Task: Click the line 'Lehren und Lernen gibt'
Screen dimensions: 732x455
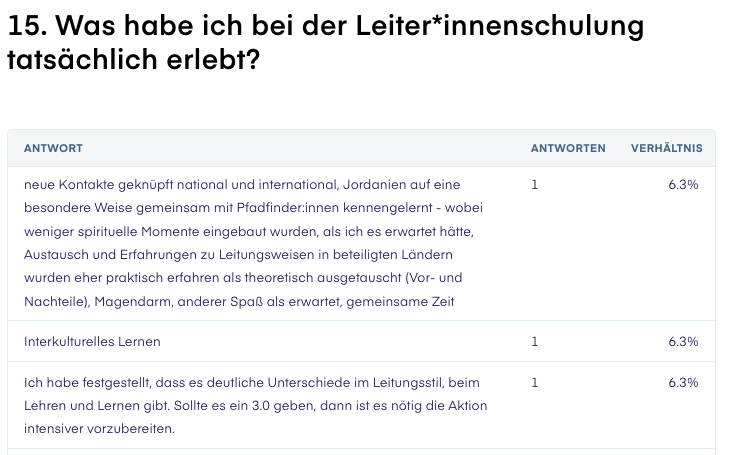Action: (255, 406)
